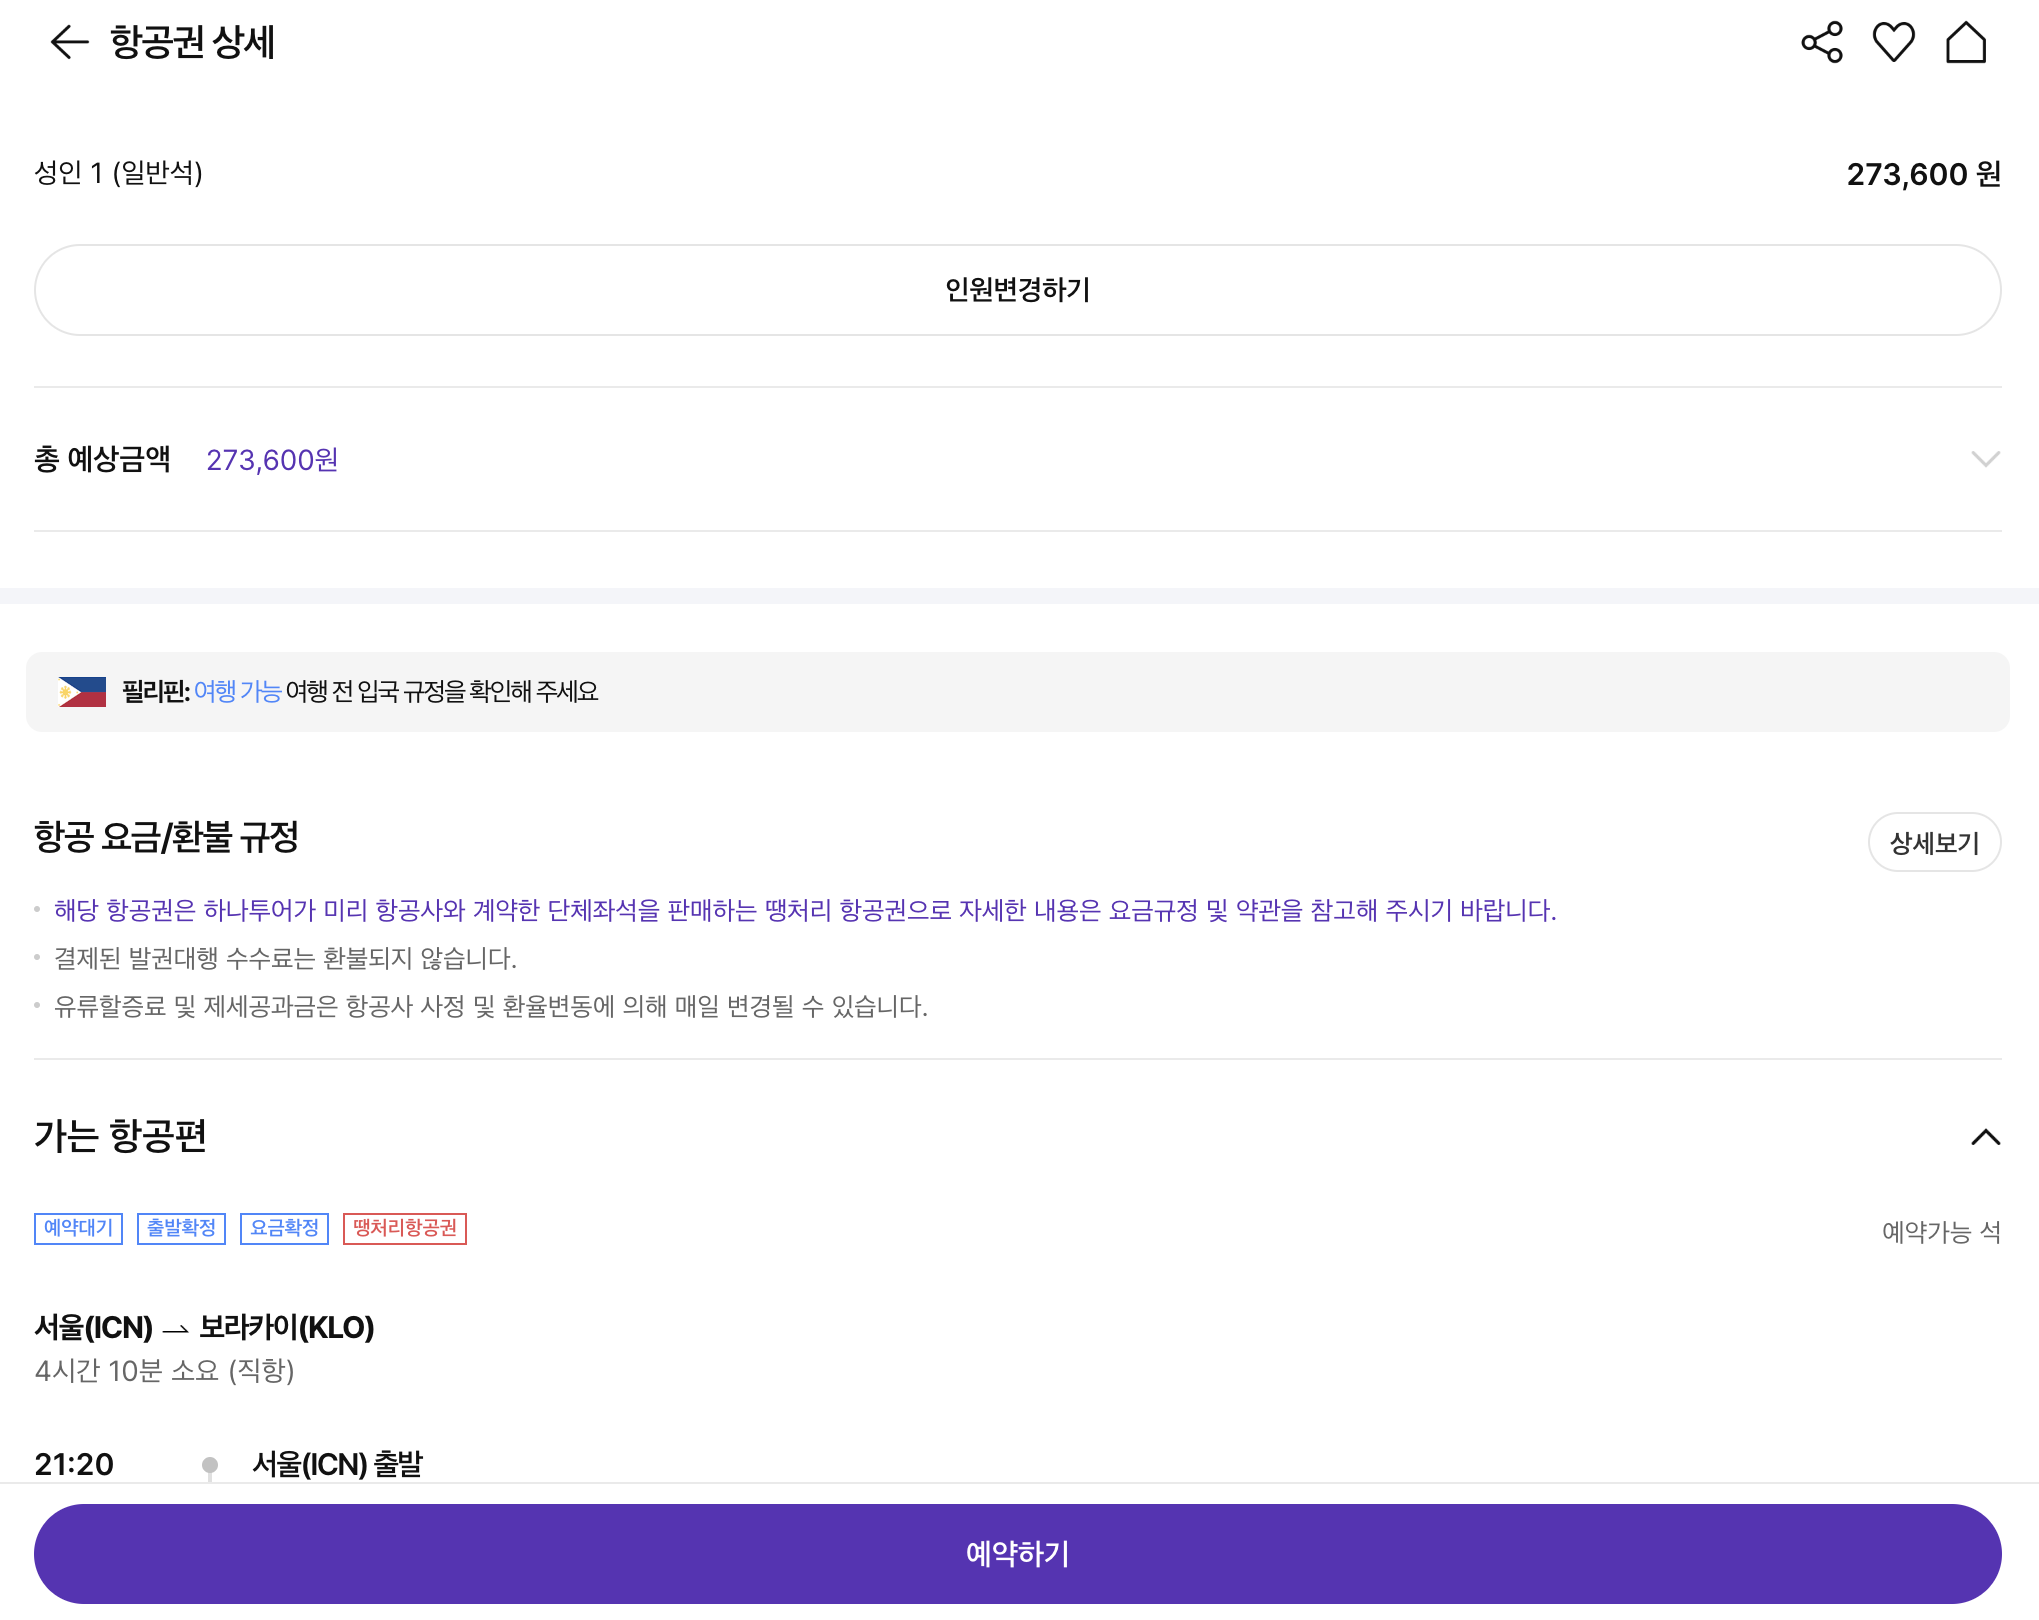Click the 항공권 상세 page title

pos(192,42)
